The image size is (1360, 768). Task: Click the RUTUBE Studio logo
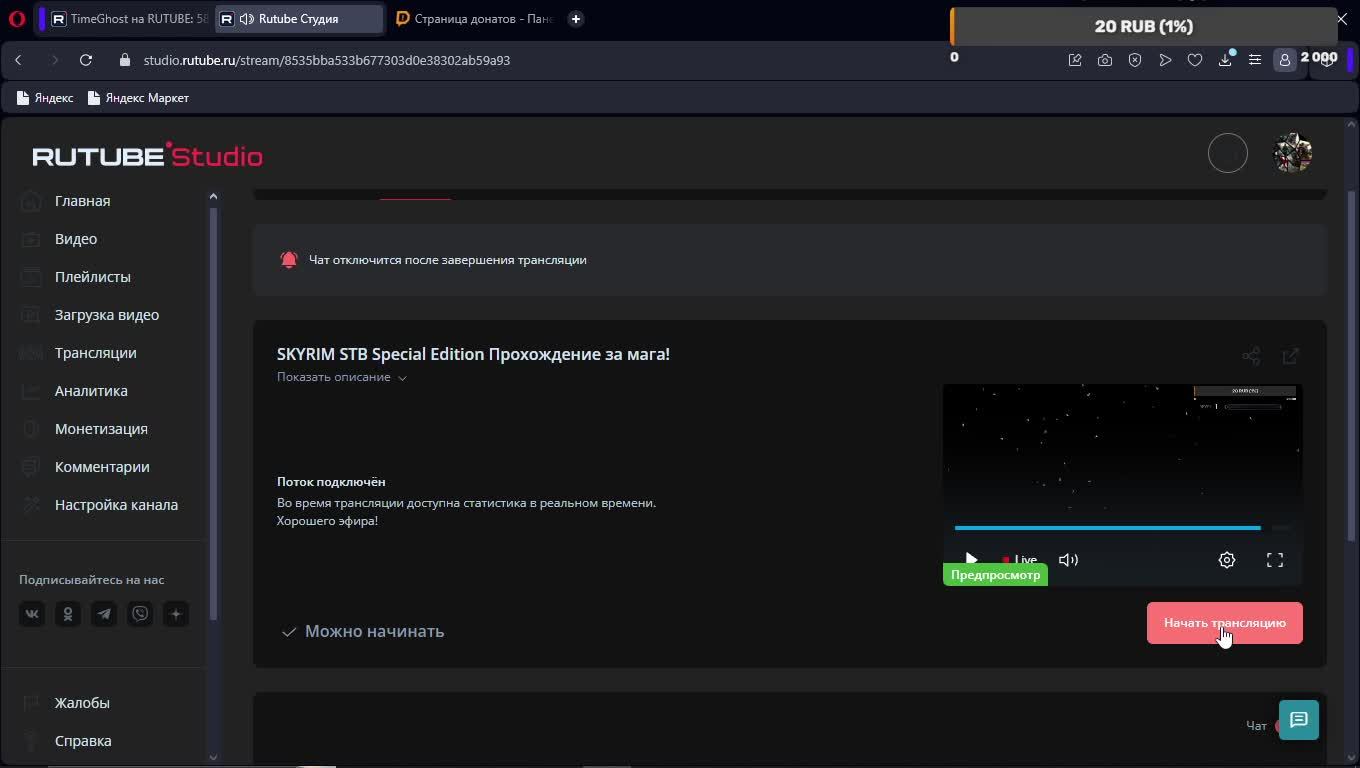[147, 155]
